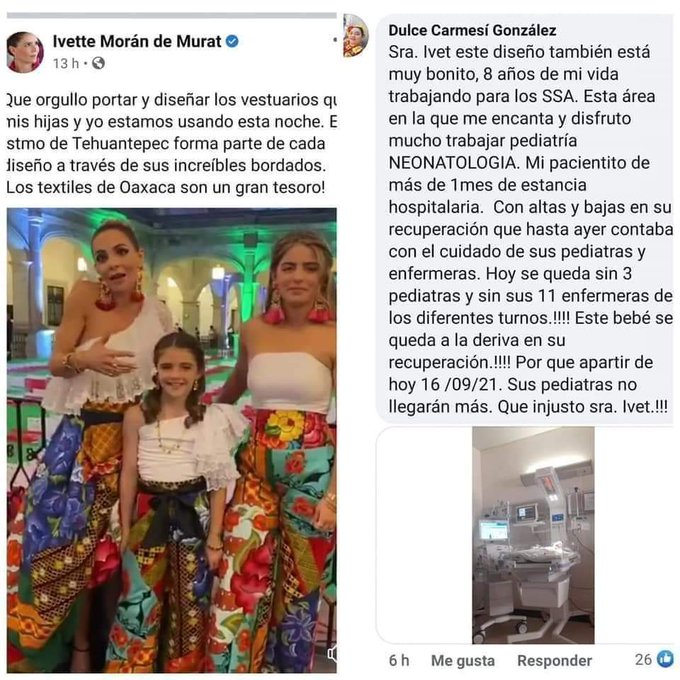The height and width of the screenshot is (680, 680).
Task: Open the photo of three women in dresses
Action: pos(172,440)
